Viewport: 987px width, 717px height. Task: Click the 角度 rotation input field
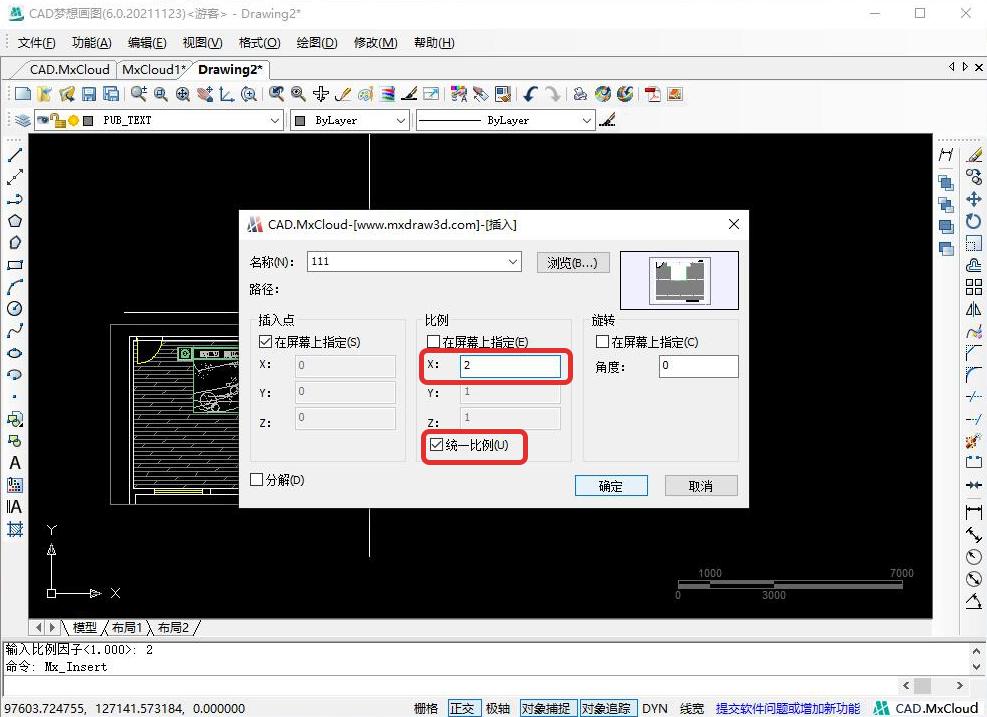[698, 366]
